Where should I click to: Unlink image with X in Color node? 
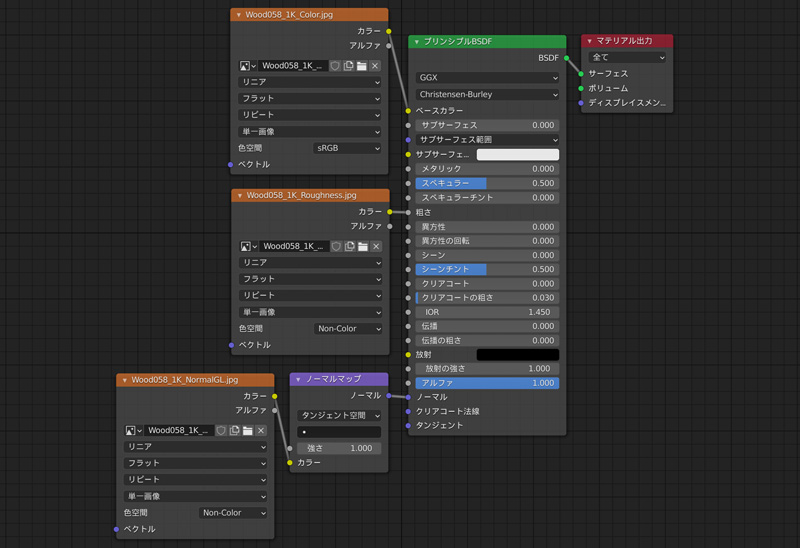click(x=375, y=66)
